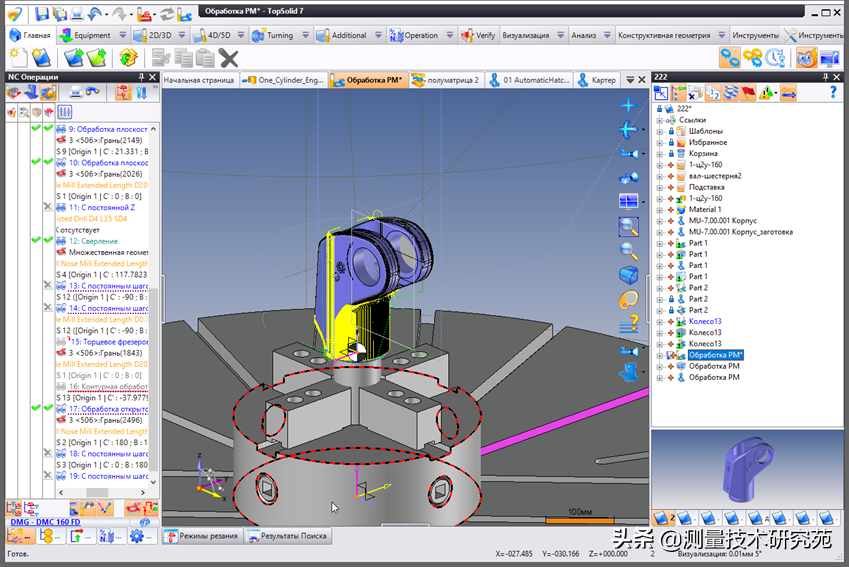
Task: Open the 2D/3D tab dropdown arrow
Action: point(182,35)
